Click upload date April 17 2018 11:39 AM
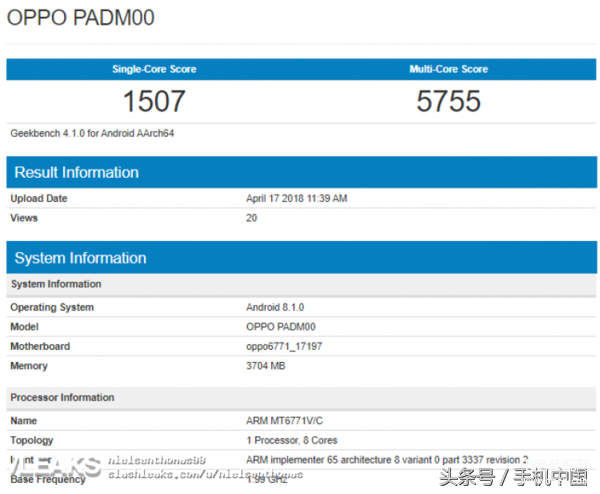 pos(297,198)
